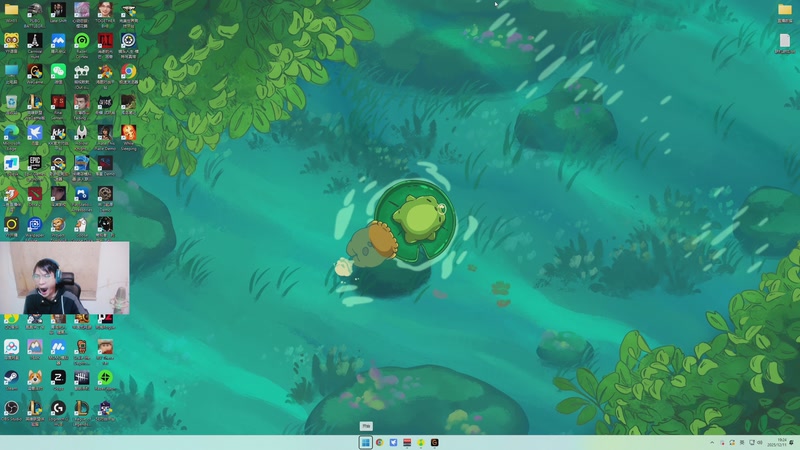
Task: Open the corgi dog icon shortcut
Action: pos(35,378)
